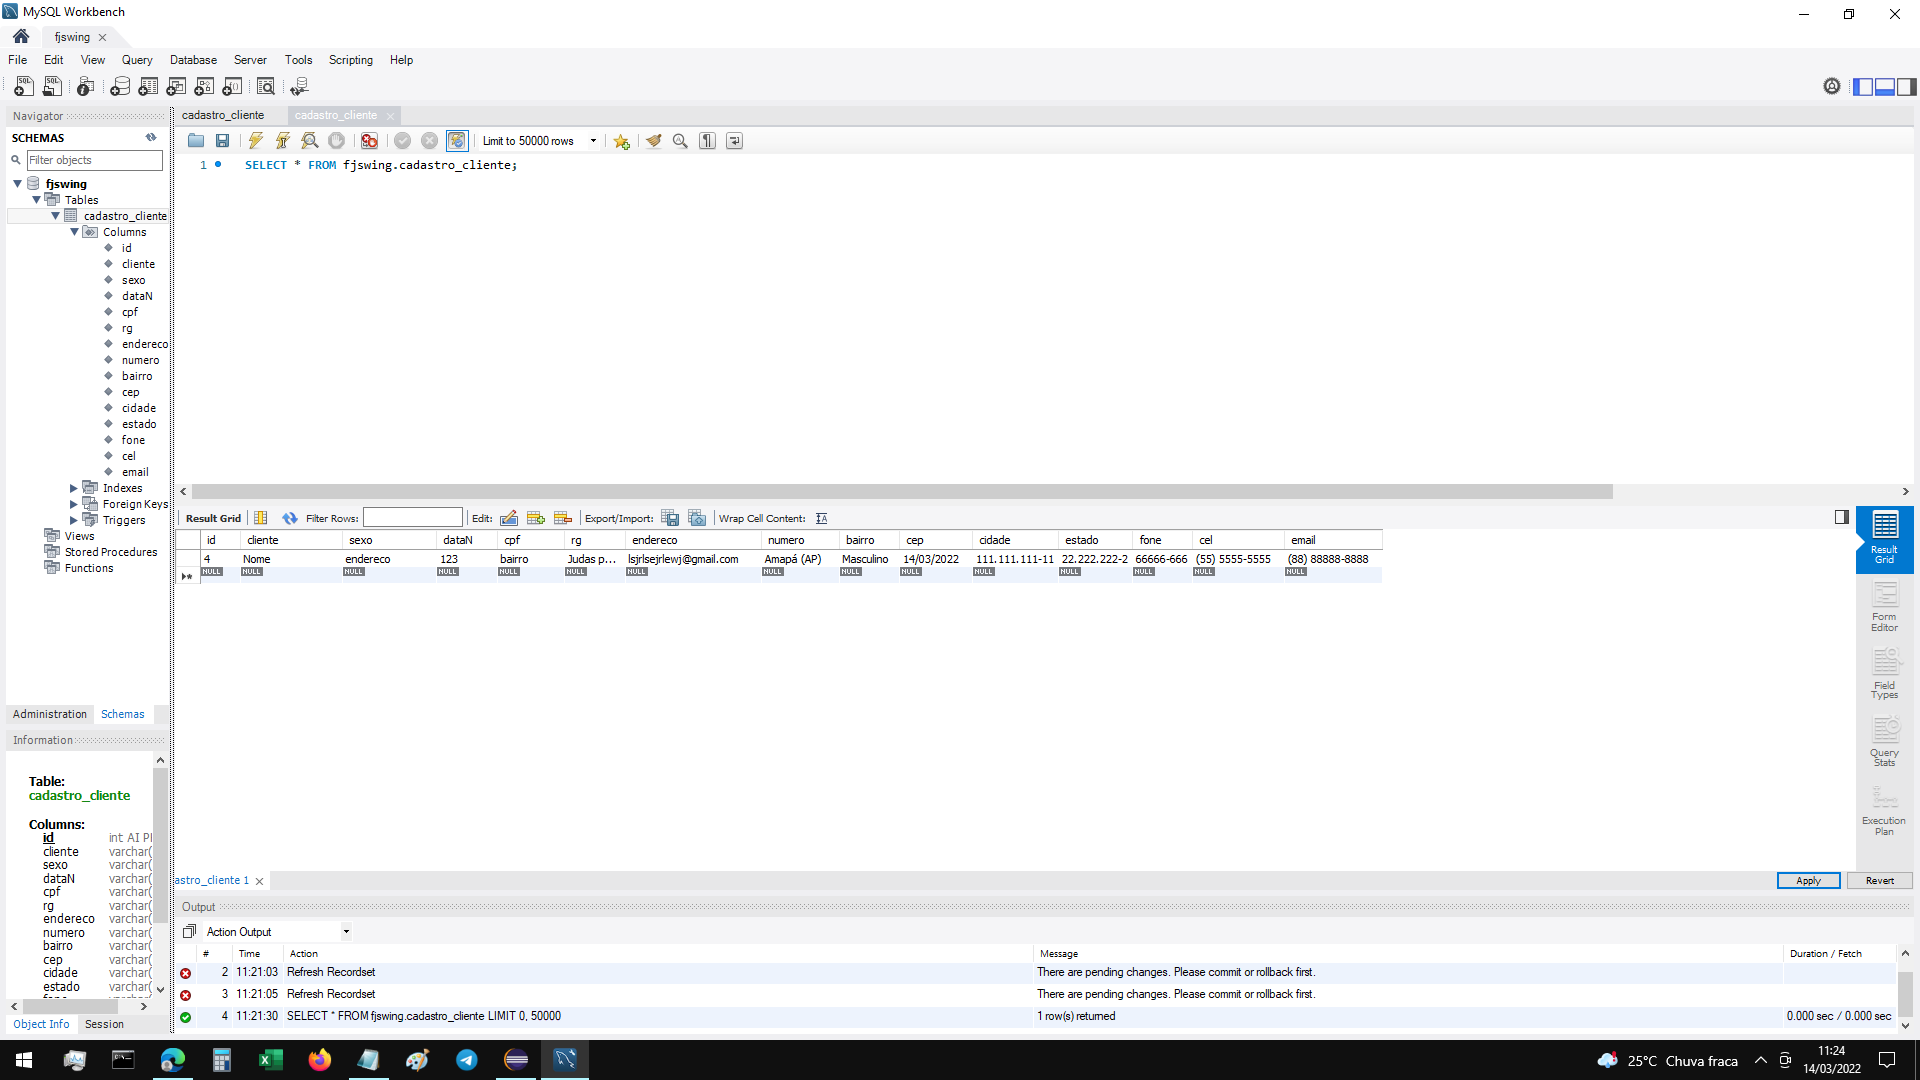Click the Revert button

[x=1879, y=881]
